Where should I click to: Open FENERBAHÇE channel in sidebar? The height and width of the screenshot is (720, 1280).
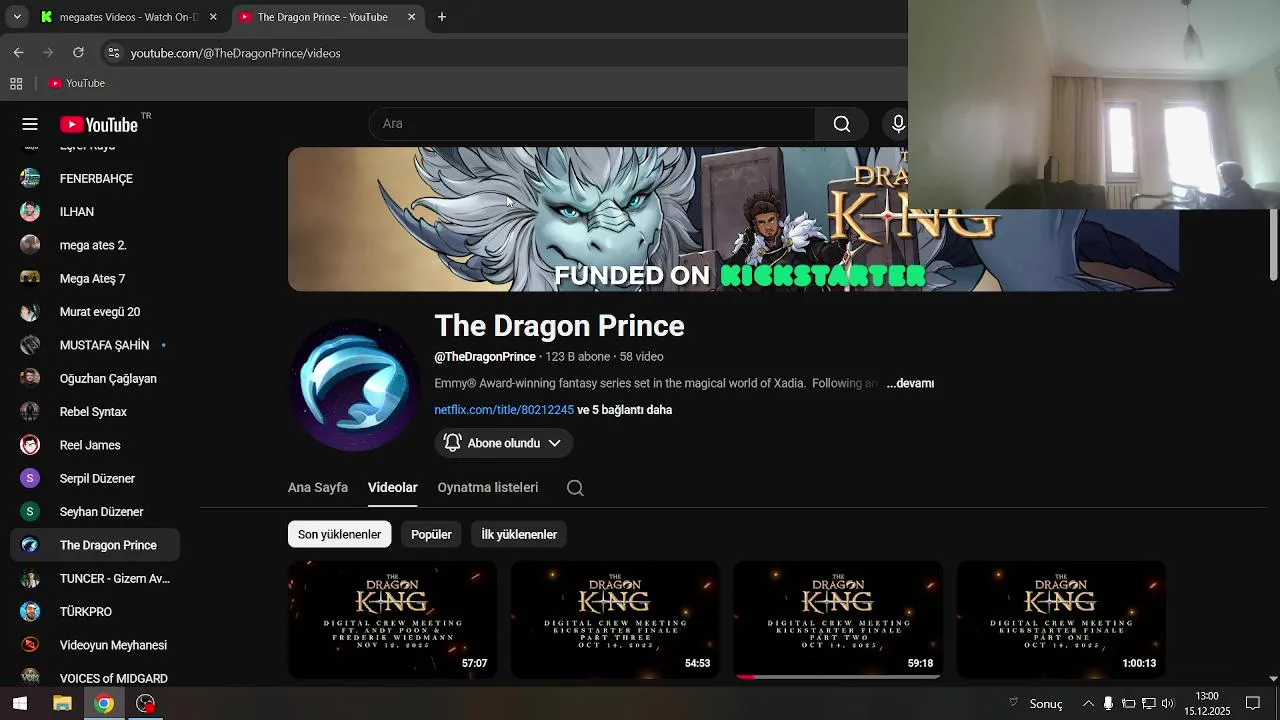click(95, 178)
